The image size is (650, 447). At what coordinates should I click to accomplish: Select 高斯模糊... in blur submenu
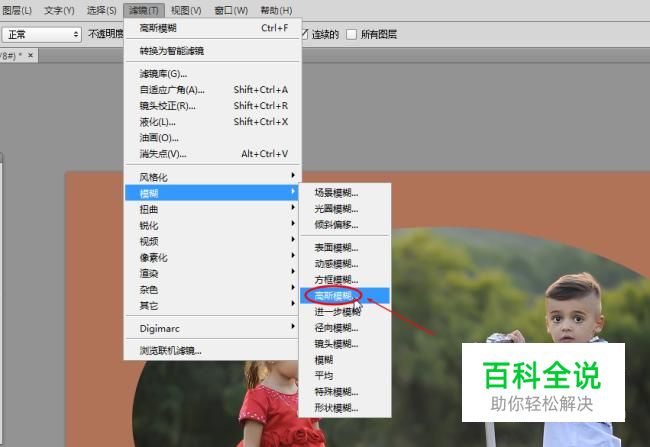coord(344,296)
